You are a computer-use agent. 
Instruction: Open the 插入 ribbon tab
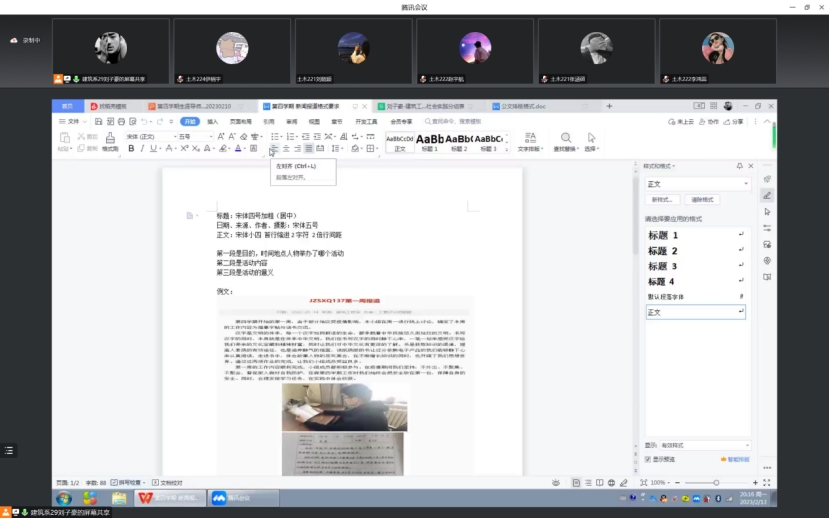212,121
